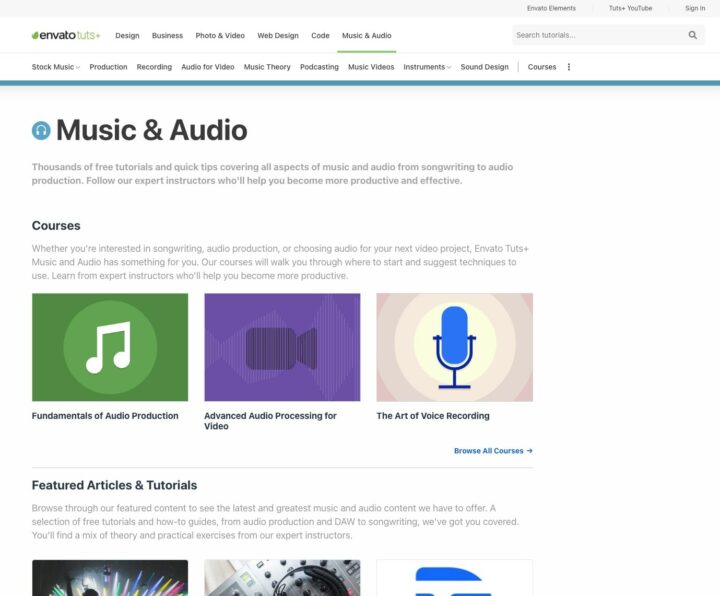720x596 pixels.
Task: Select the Music & Audio tab
Action: click(x=366, y=35)
